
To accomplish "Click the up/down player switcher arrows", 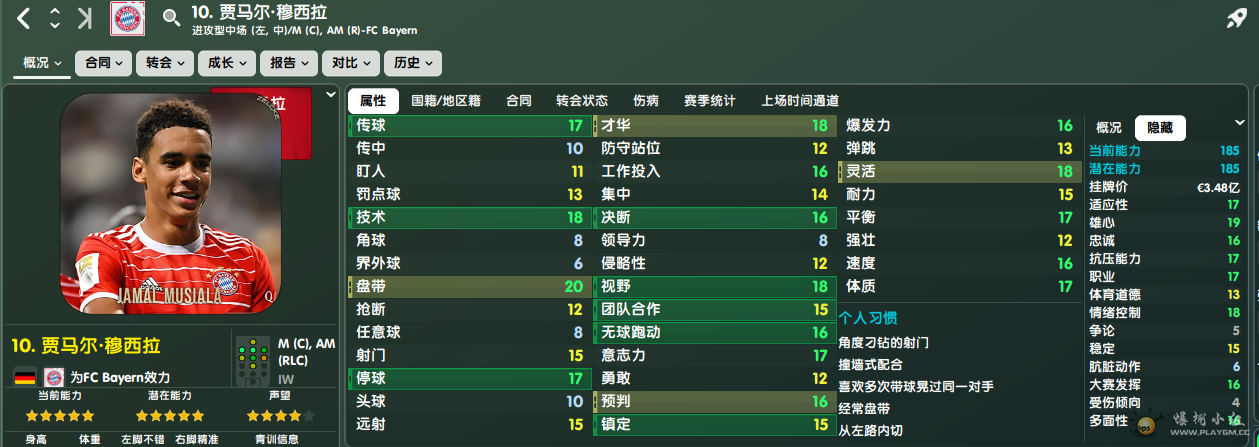I will click(55, 18).
